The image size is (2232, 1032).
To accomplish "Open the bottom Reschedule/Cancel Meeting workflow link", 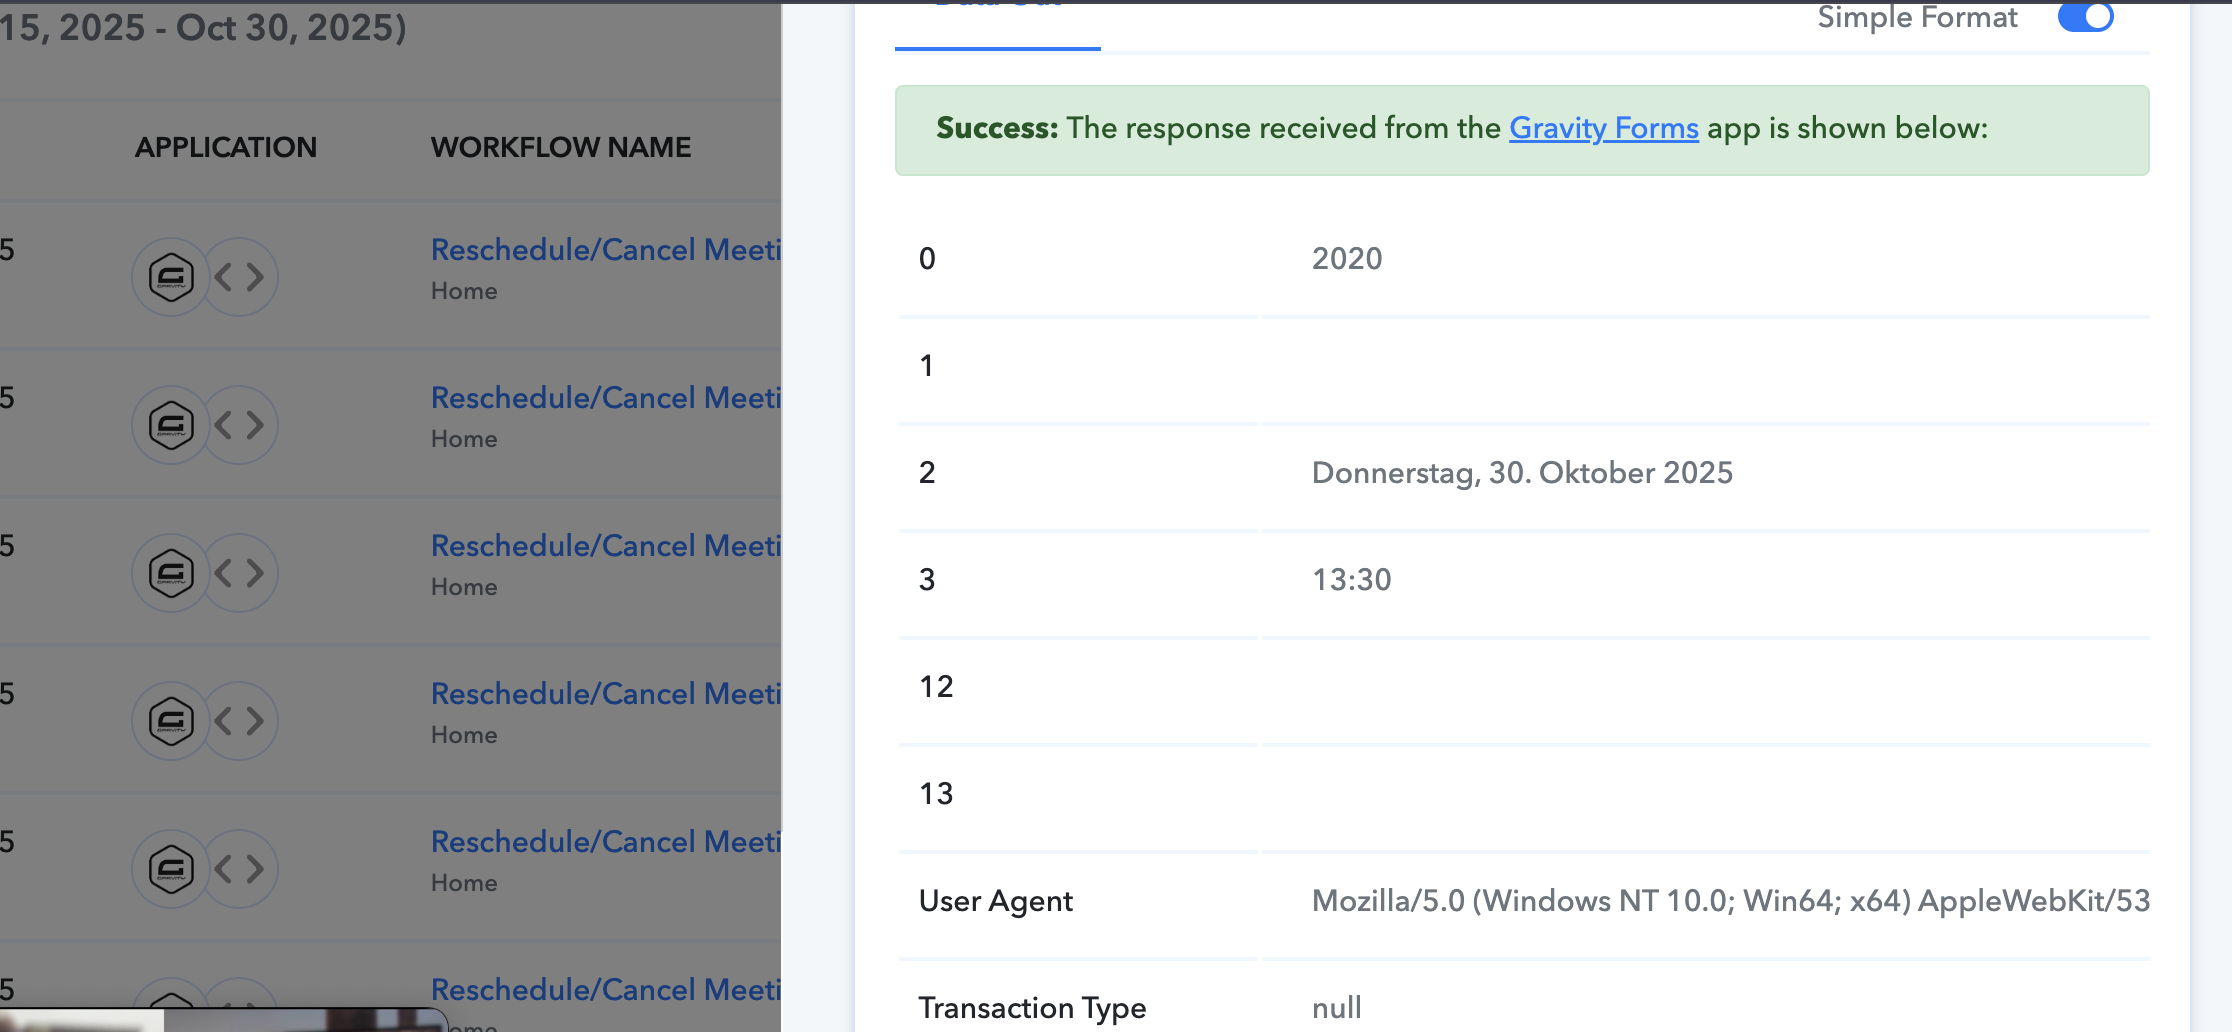I will tap(605, 989).
